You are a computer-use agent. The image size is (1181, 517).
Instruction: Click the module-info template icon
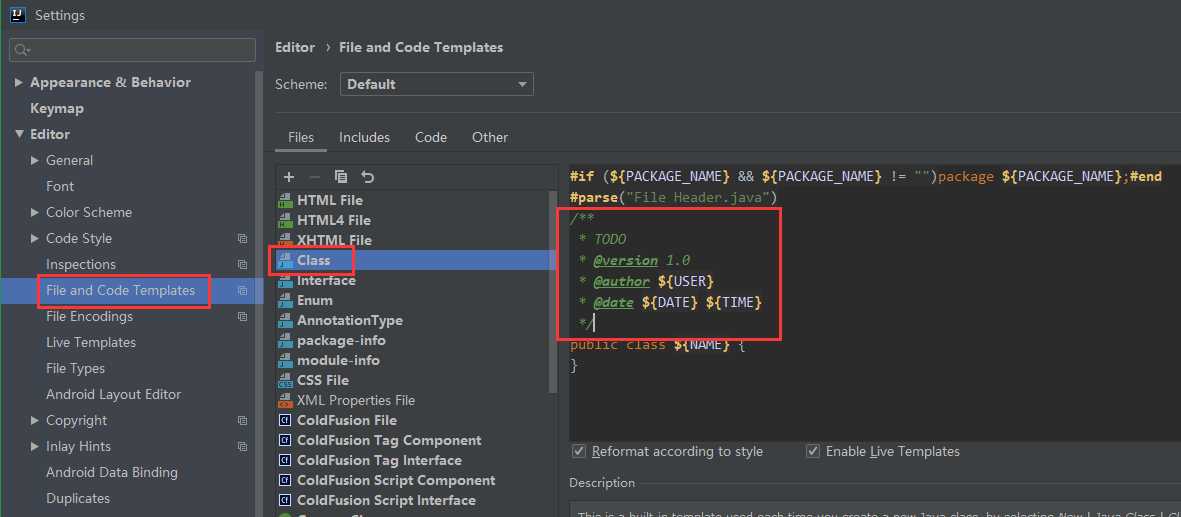[285, 360]
